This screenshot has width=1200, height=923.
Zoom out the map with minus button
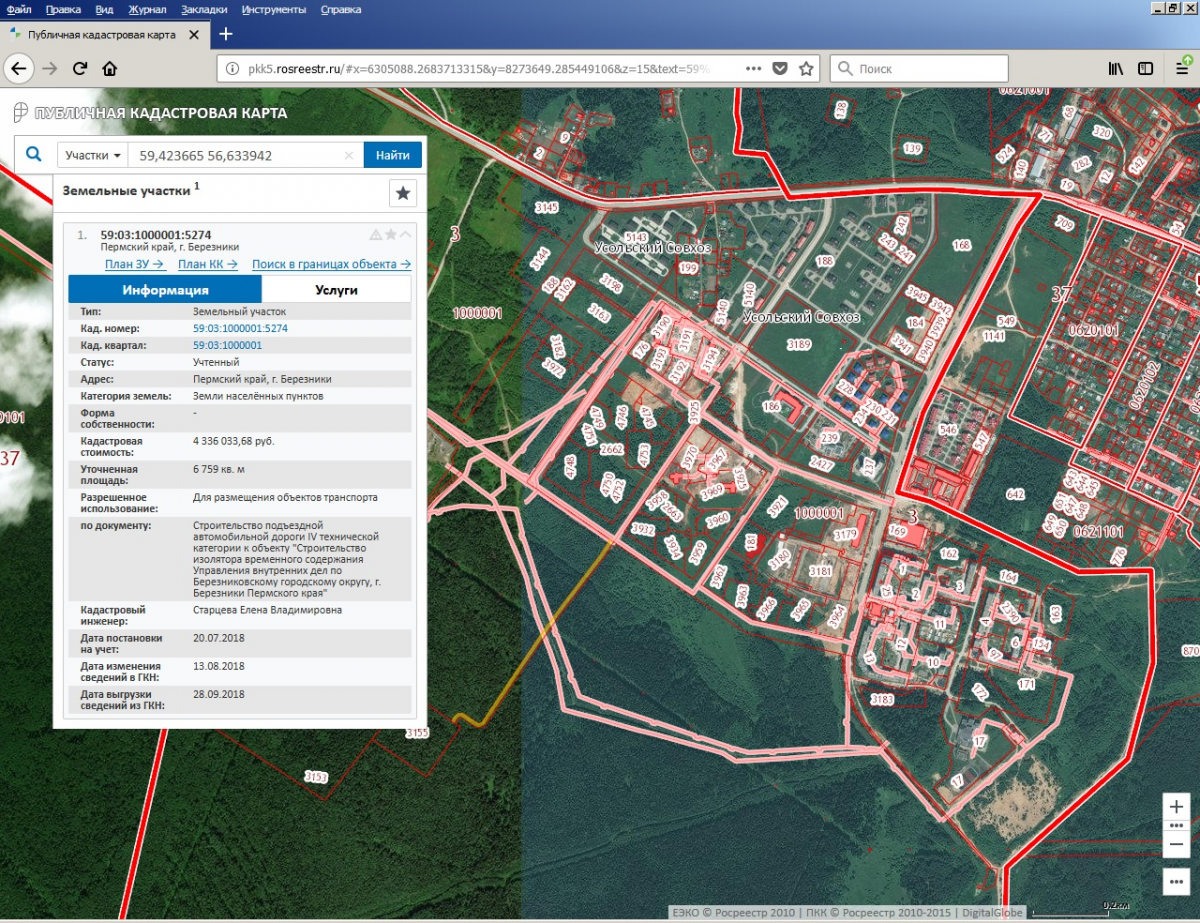[x=1176, y=845]
